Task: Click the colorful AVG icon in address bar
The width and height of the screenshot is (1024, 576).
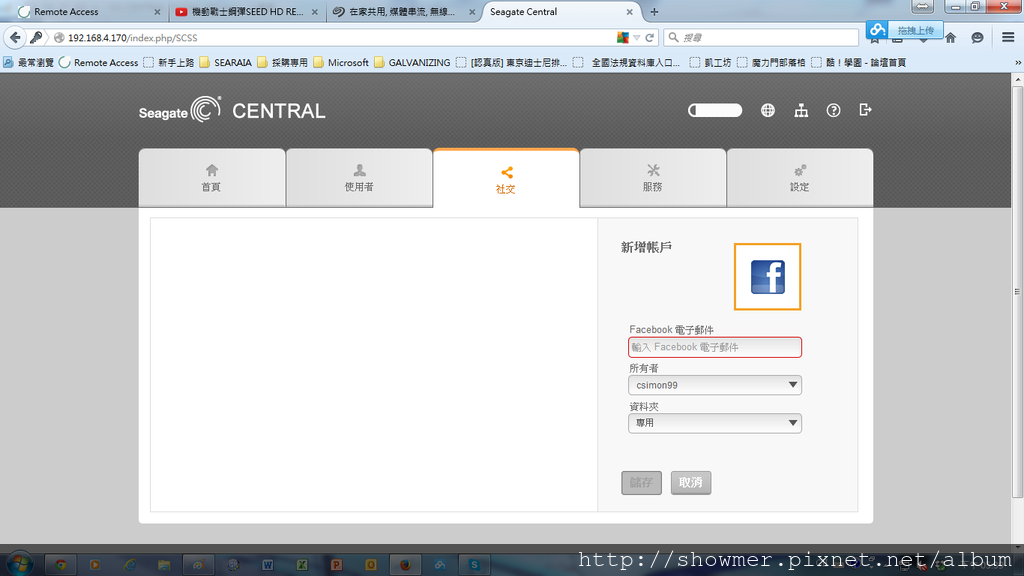Action: (x=623, y=38)
